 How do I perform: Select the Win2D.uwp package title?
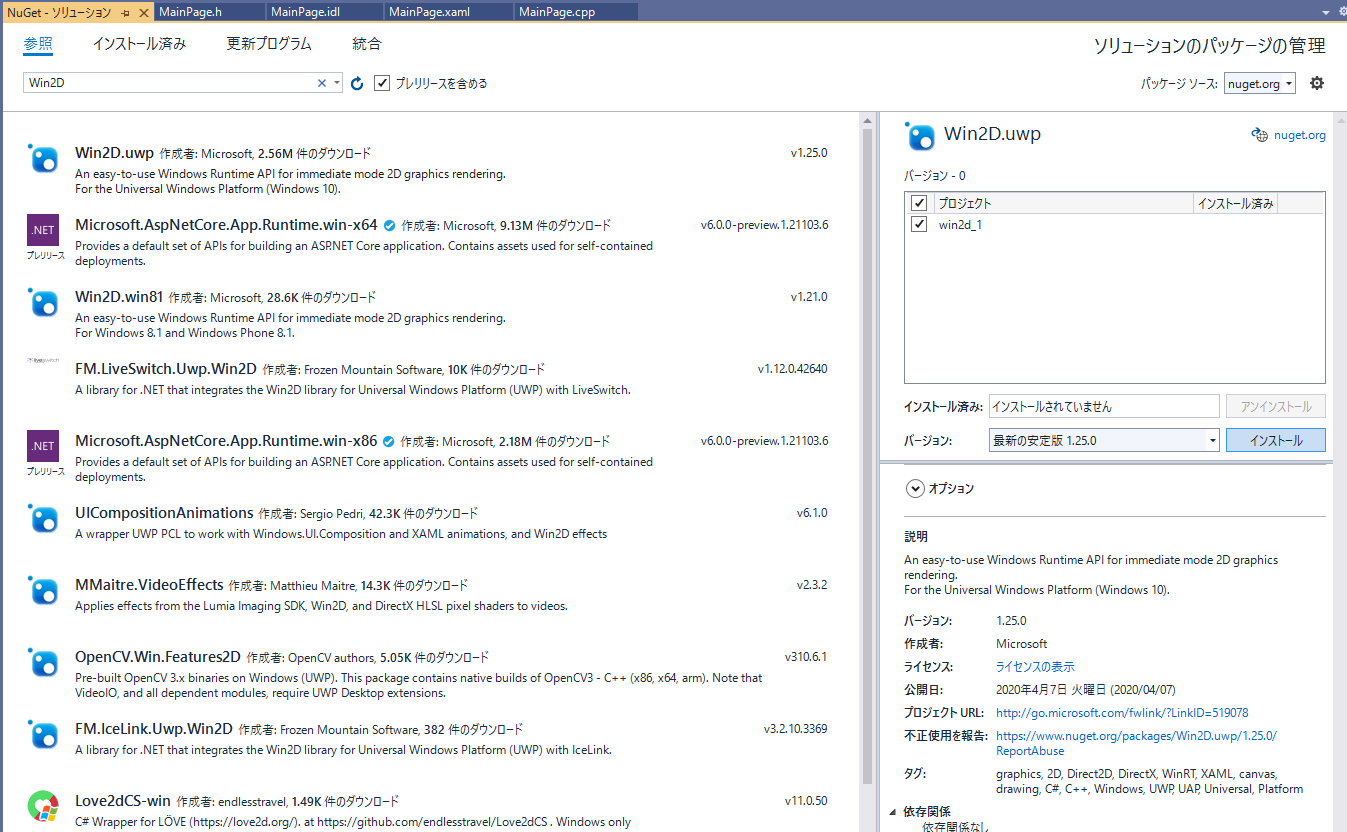tap(114, 153)
